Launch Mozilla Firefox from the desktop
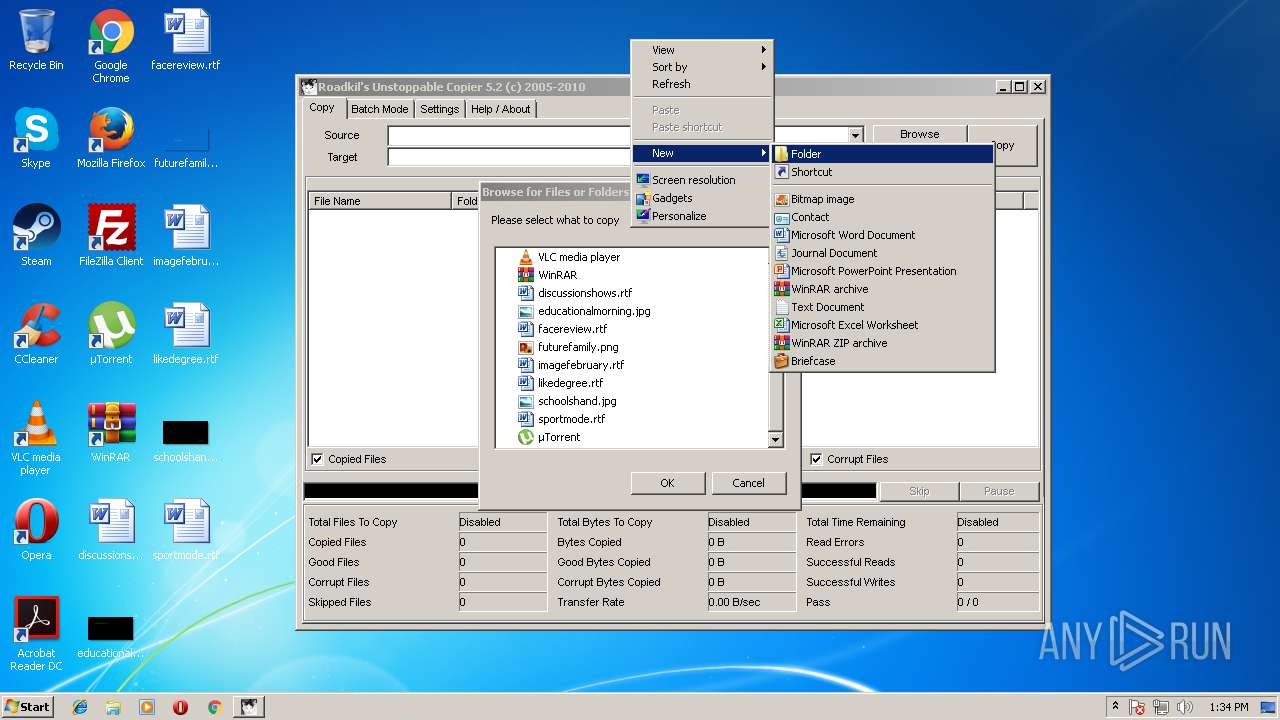Viewport: 1280px width, 720px height. 111,139
